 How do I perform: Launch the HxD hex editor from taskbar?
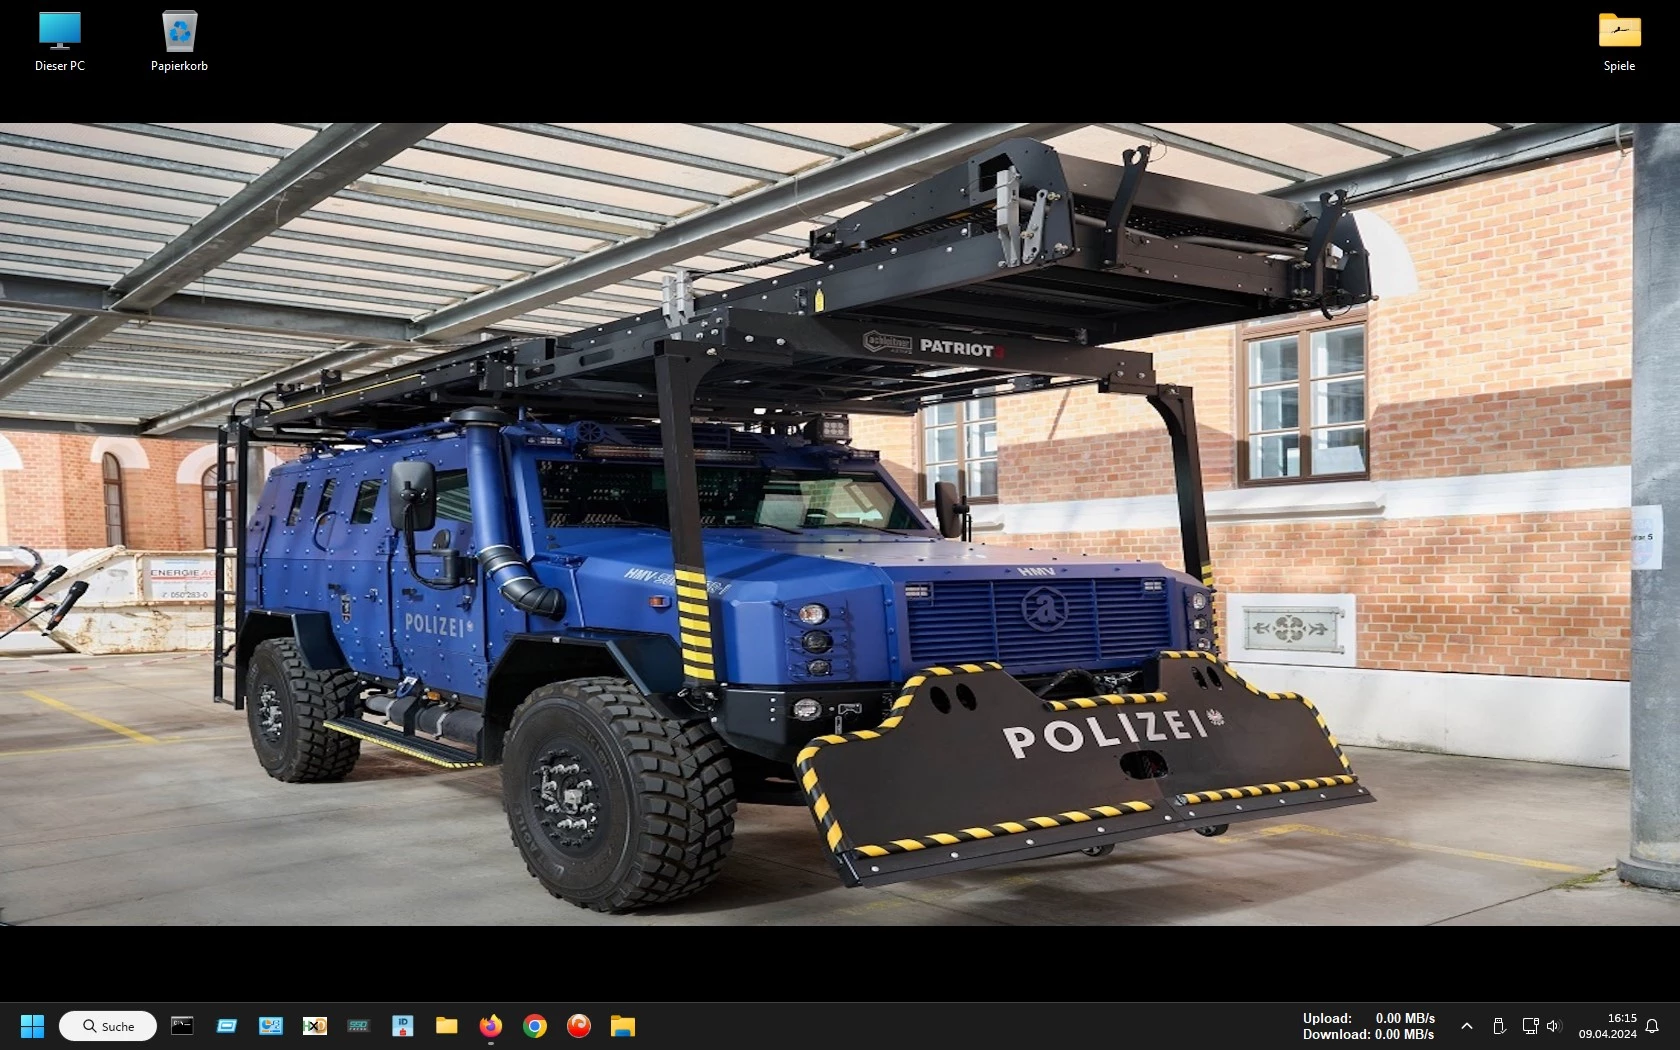click(x=315, y=1026)
